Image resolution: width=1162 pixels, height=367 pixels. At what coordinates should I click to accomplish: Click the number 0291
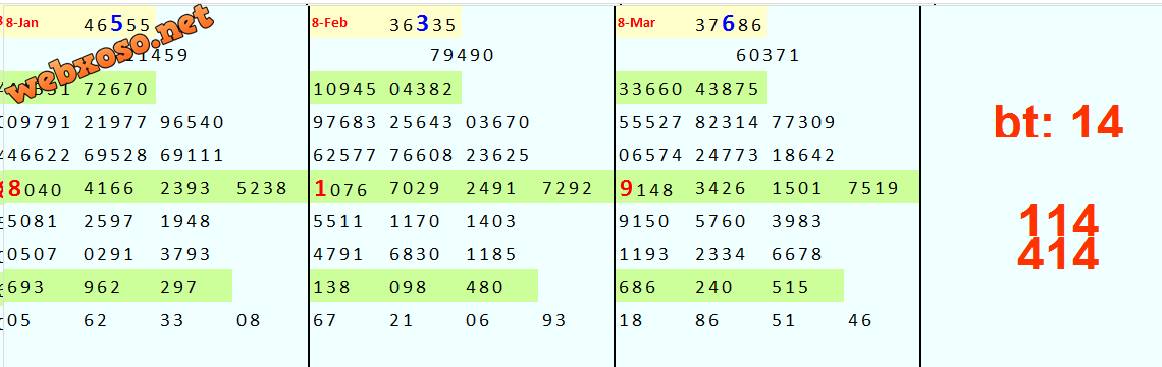pos(110,254)
